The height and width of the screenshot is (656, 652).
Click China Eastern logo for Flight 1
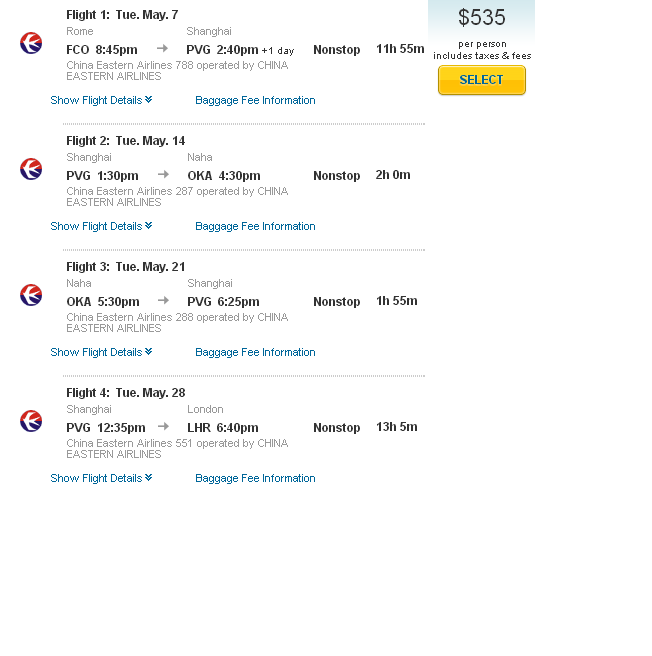click(31, 43)
